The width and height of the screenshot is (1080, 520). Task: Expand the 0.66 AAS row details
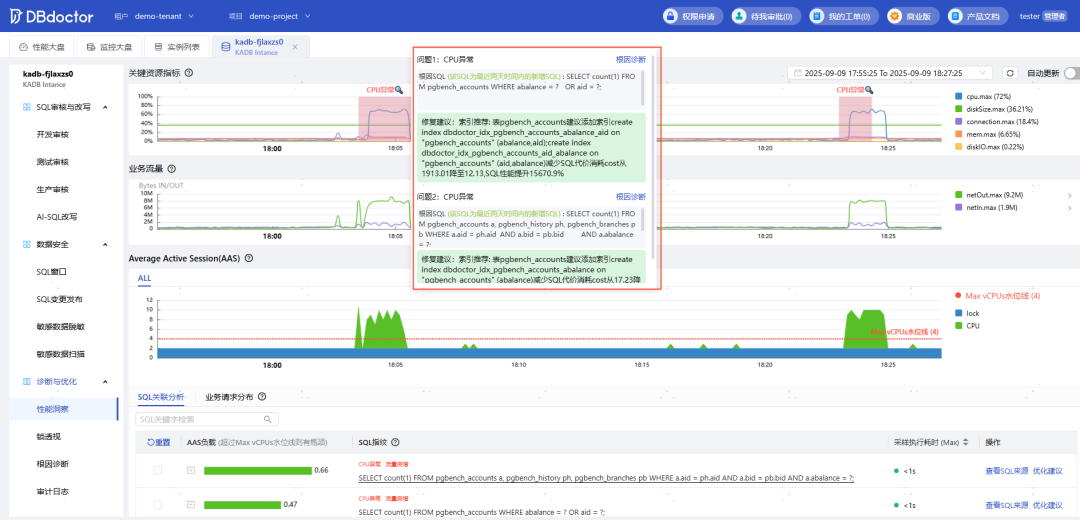[190, 470]
